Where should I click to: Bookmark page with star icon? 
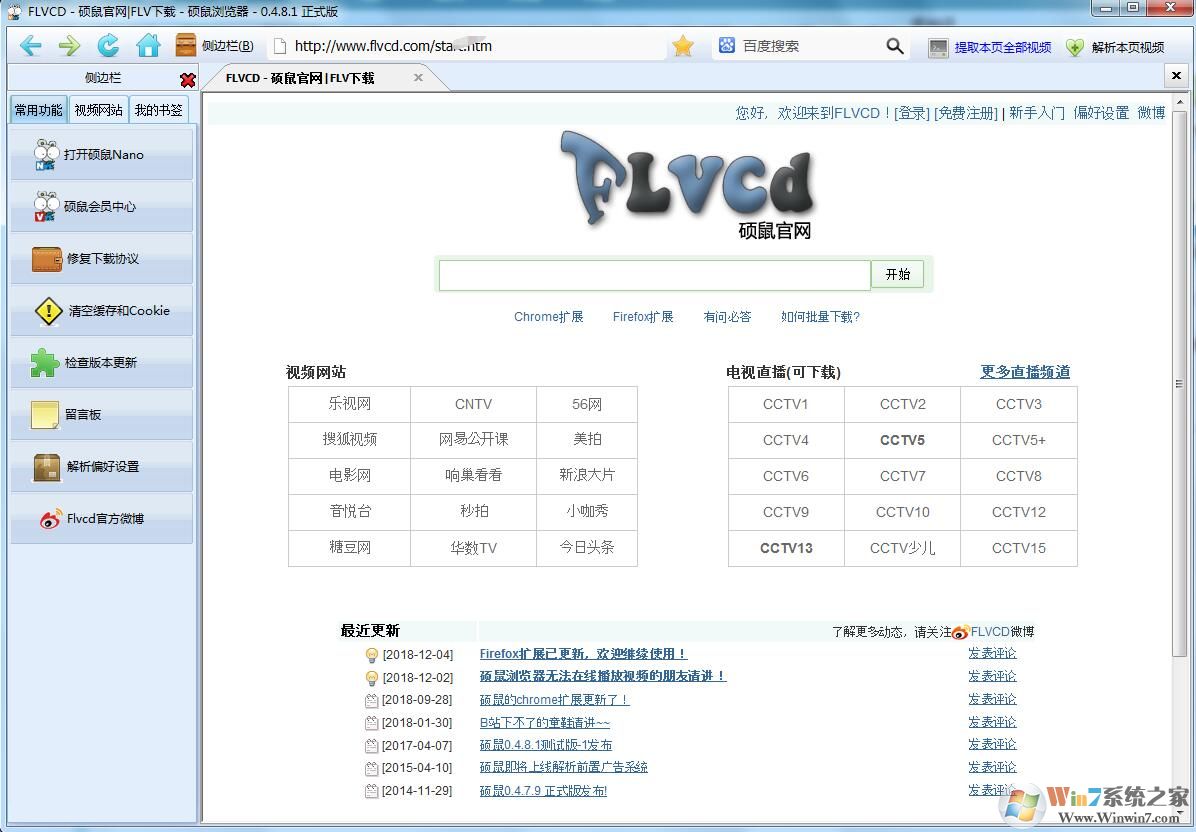(683, 46)
